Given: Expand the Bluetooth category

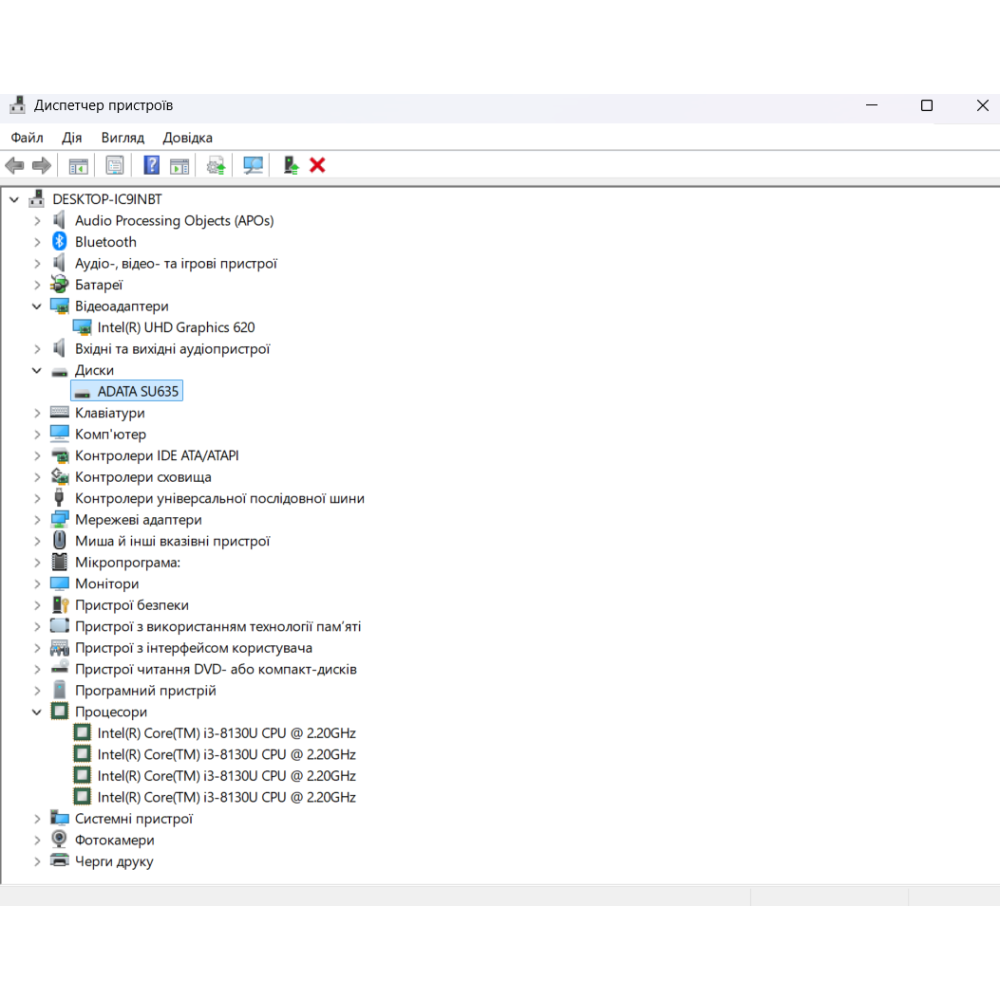Looking at the screenshot, I should pyautogui.click(x=37, y=242).
